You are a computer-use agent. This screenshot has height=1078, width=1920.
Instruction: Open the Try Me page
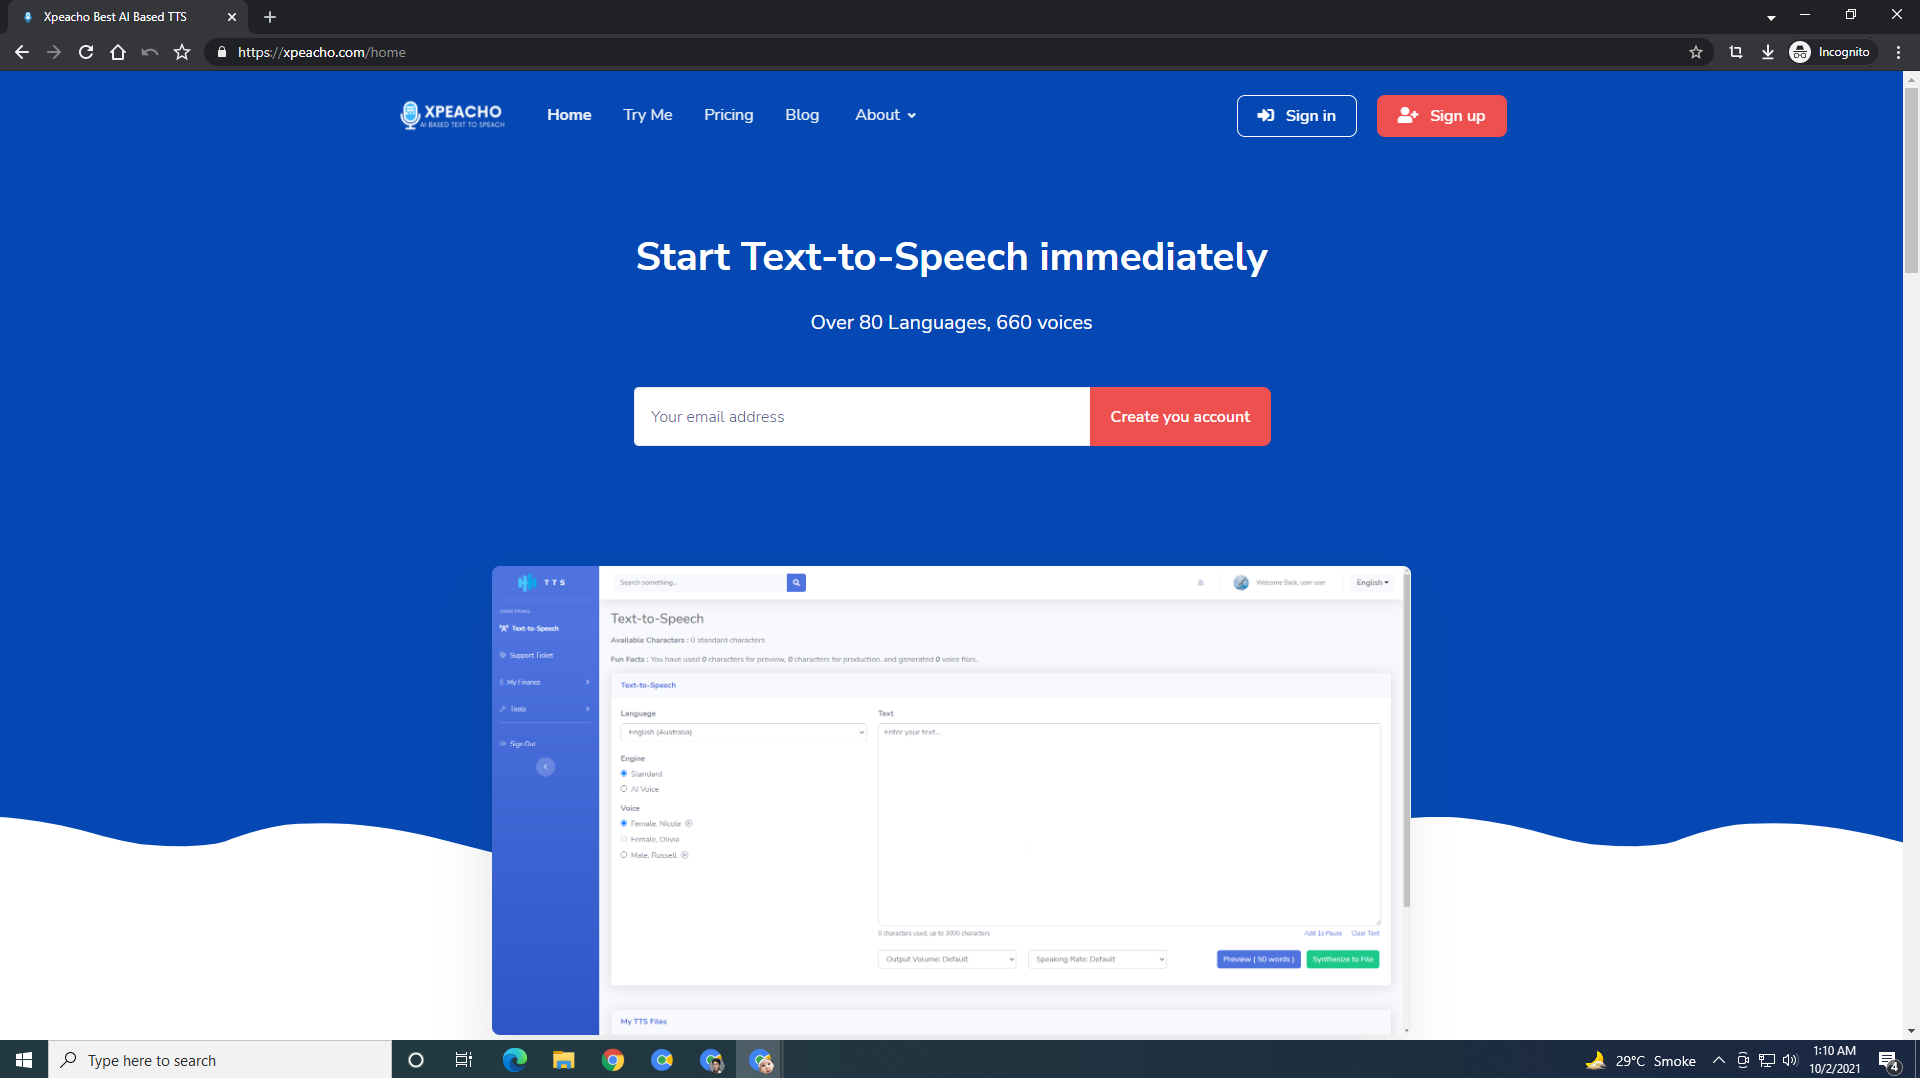click(x=647, y=115)
